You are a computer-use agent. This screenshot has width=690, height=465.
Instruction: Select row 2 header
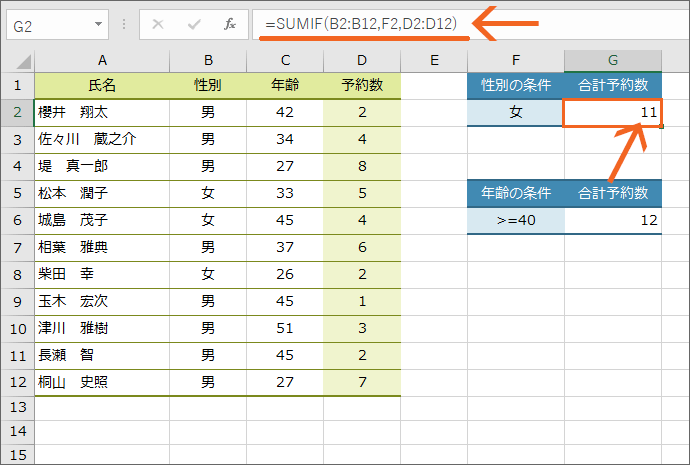(18, 113)
